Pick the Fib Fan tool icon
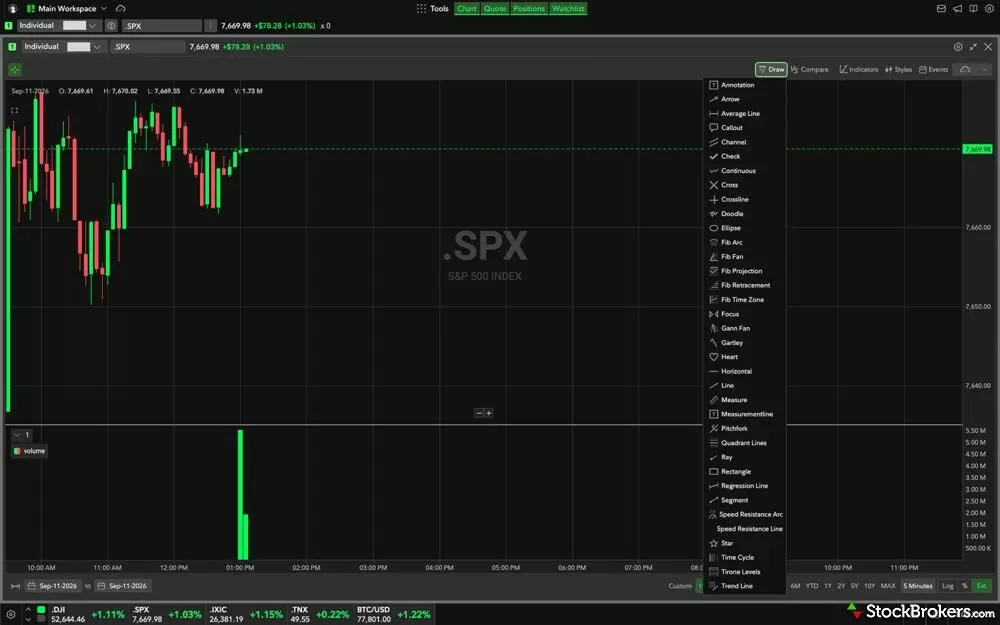1000x625 pixels. tap(714, 256)
